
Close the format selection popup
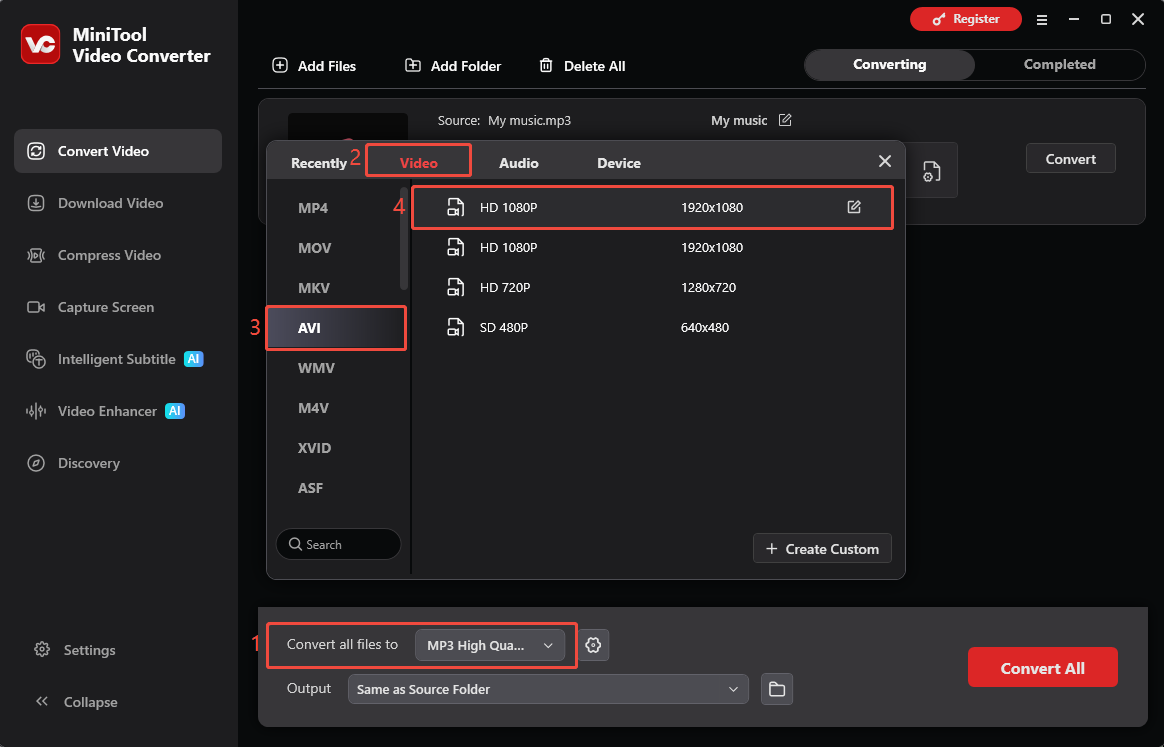tap(885, 161)
